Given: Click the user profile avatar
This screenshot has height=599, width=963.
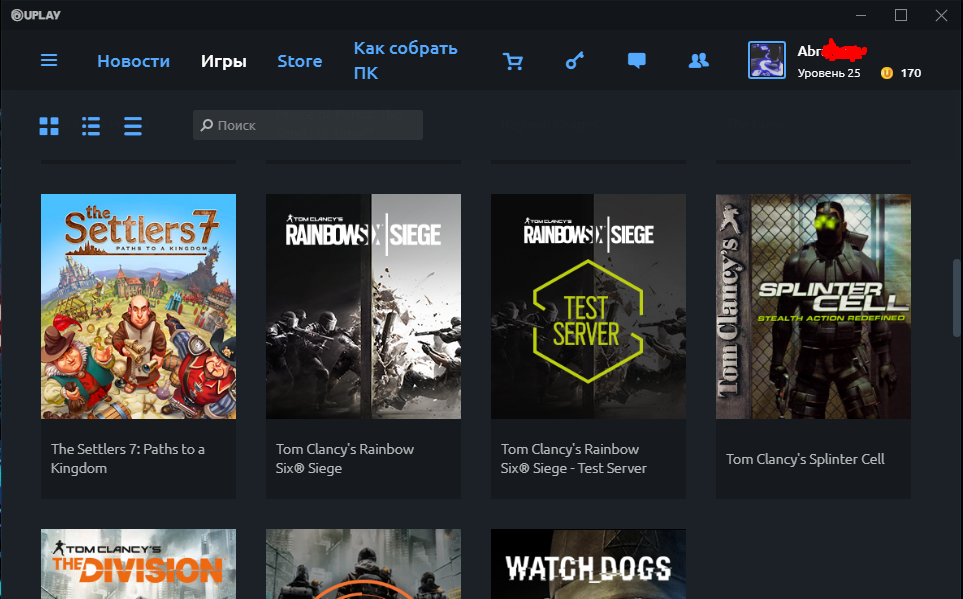Looking at the screenshot, I should (766, 60).
